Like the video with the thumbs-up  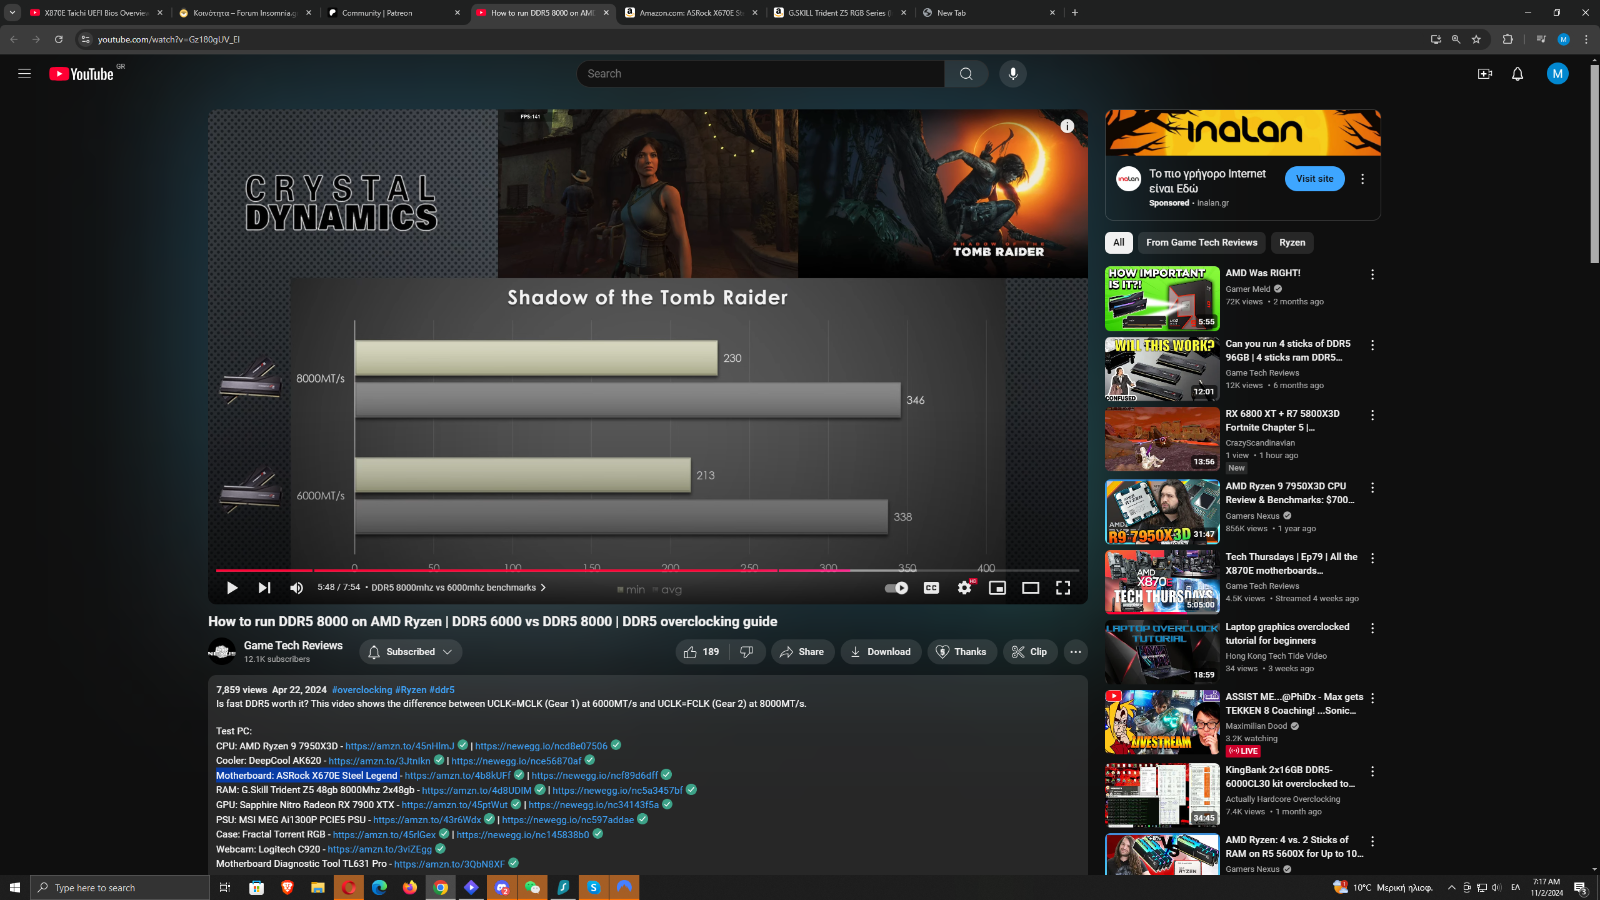click(702, 652)
